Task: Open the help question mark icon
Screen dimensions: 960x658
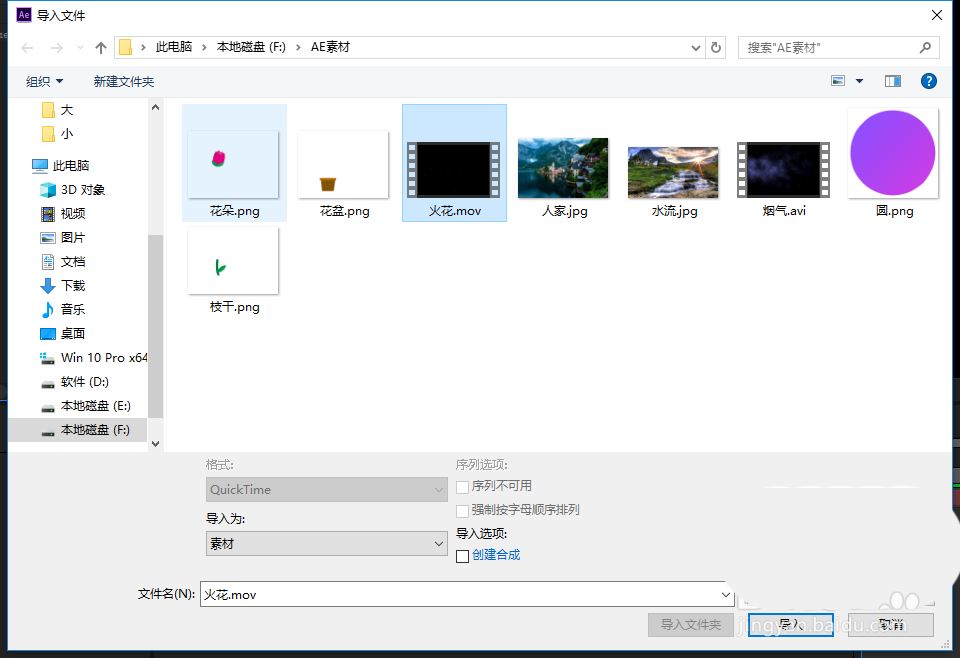Action: coord(928,81)
